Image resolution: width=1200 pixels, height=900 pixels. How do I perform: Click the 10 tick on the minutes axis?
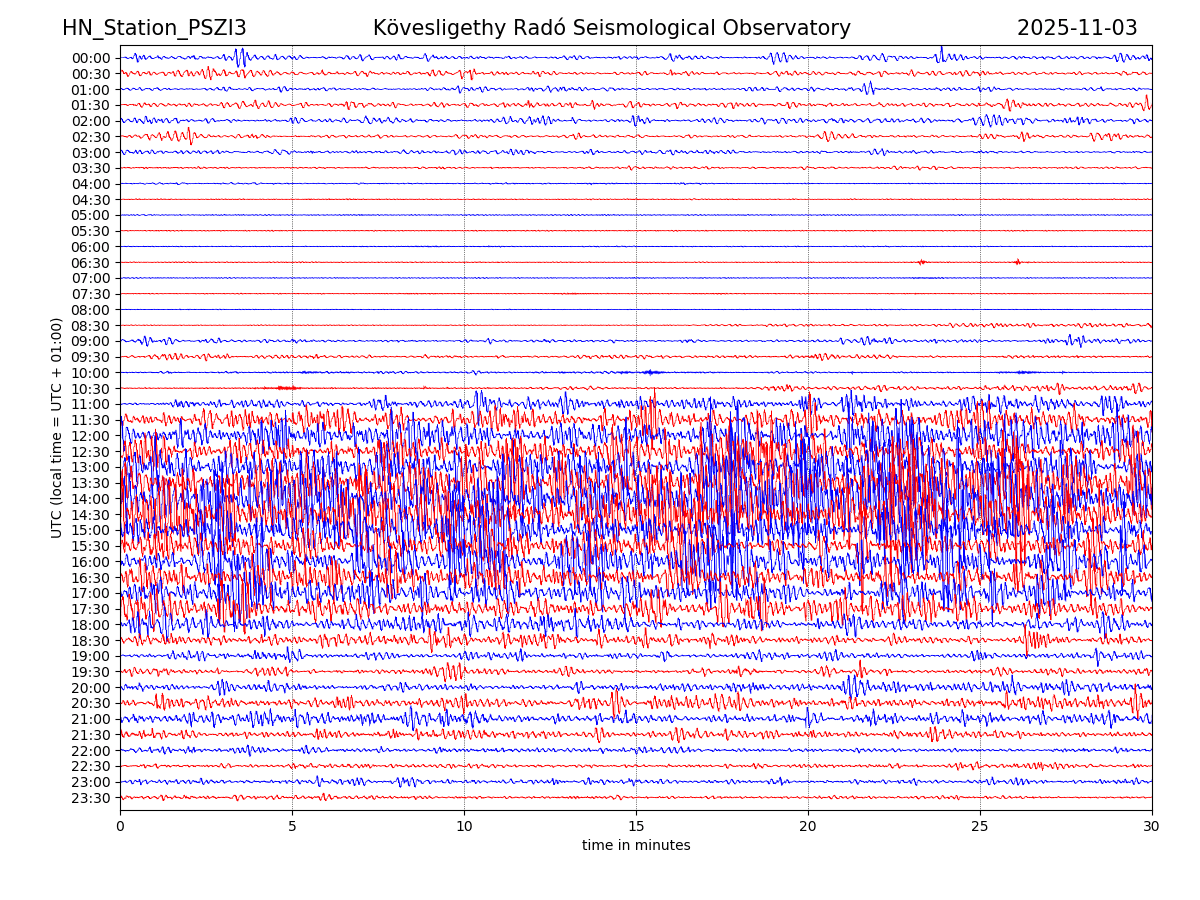point(464,827)
